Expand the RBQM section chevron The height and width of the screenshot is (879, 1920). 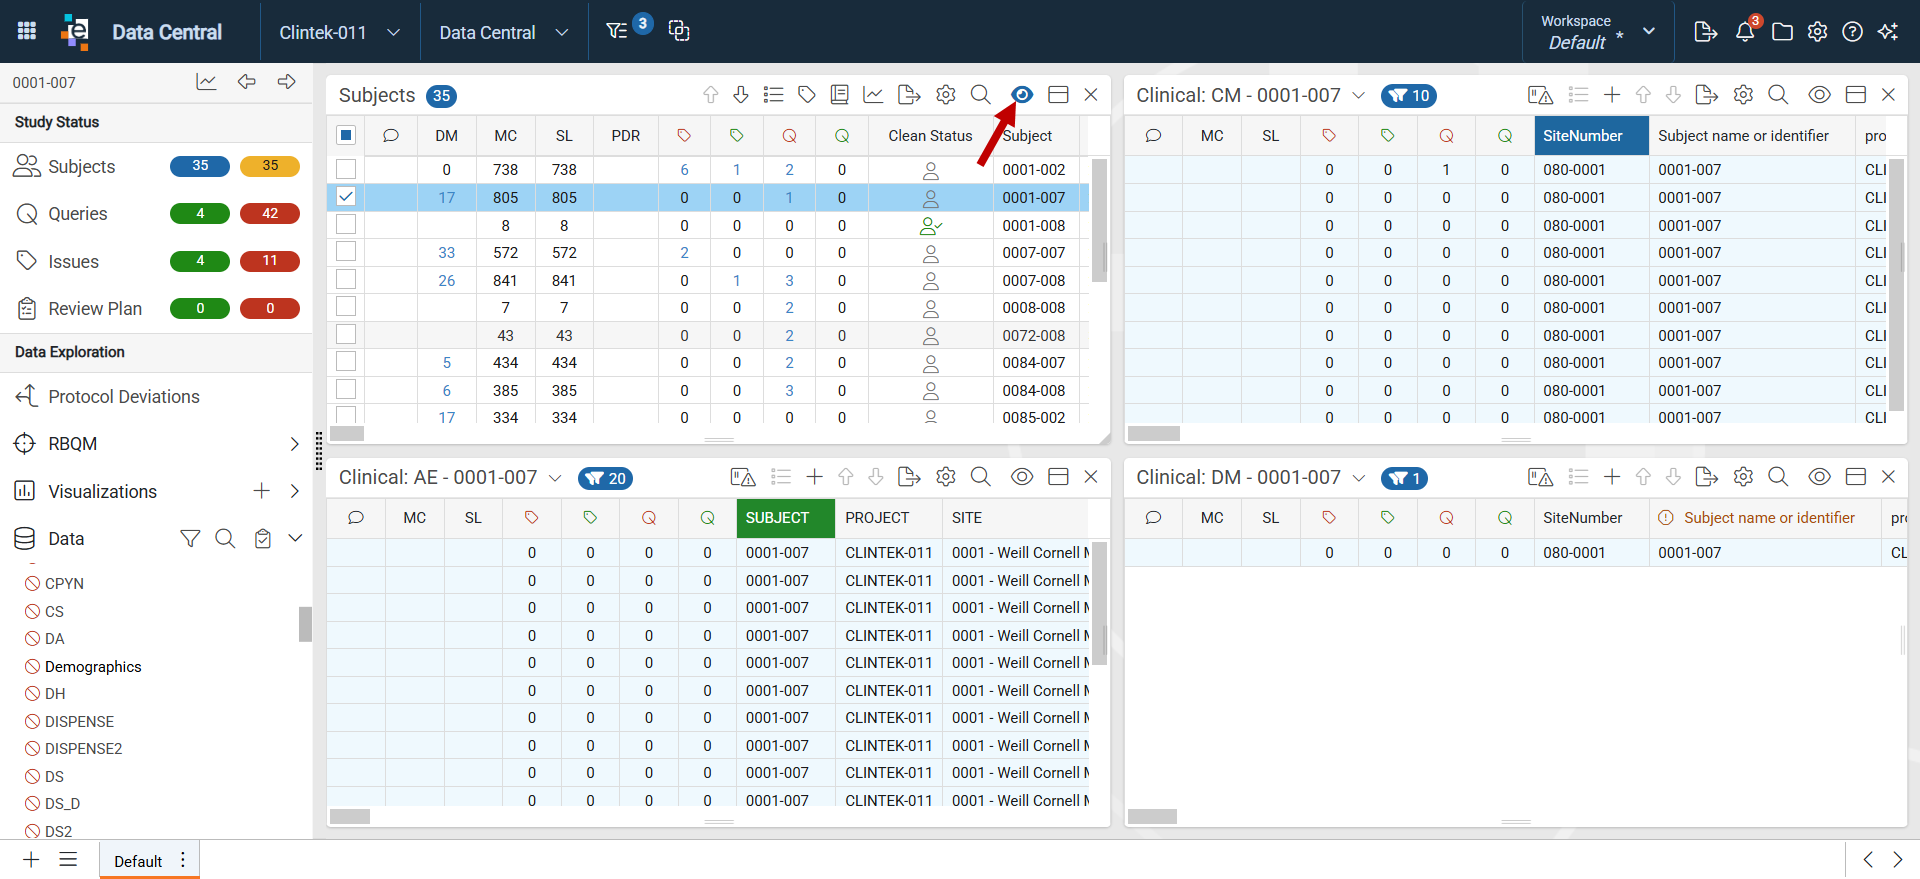(x=294, y=444)
